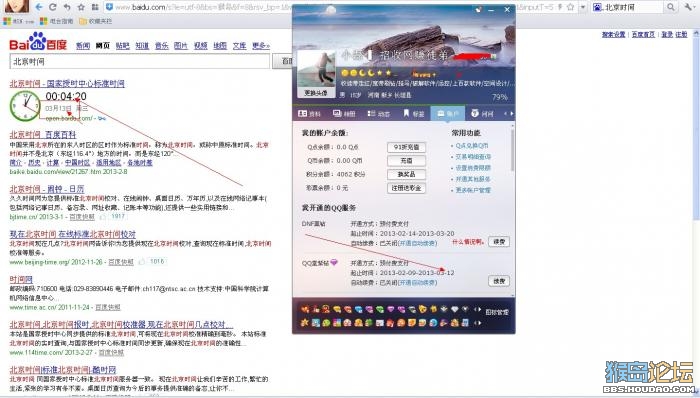The height and width of the screenshot is (398, 700).
Task: Expand more tabs with the profile tab-strip arrow
Action: pyautogui.click(x=508, y=114)
